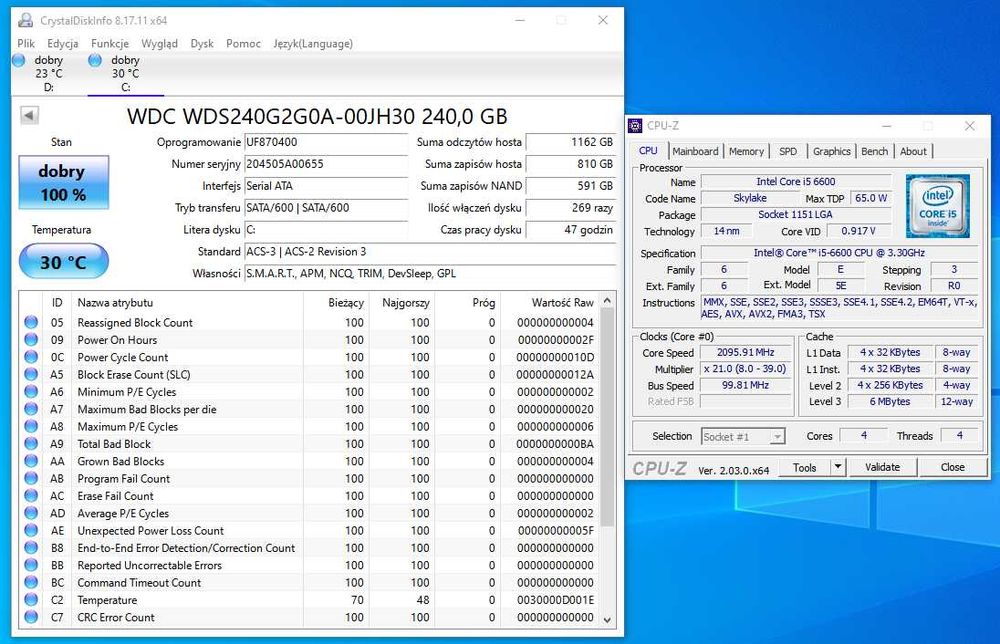1000x644 pixels.
Task: Click the Czas pracy dysku value 47 godzin
Action: [571, 230]
